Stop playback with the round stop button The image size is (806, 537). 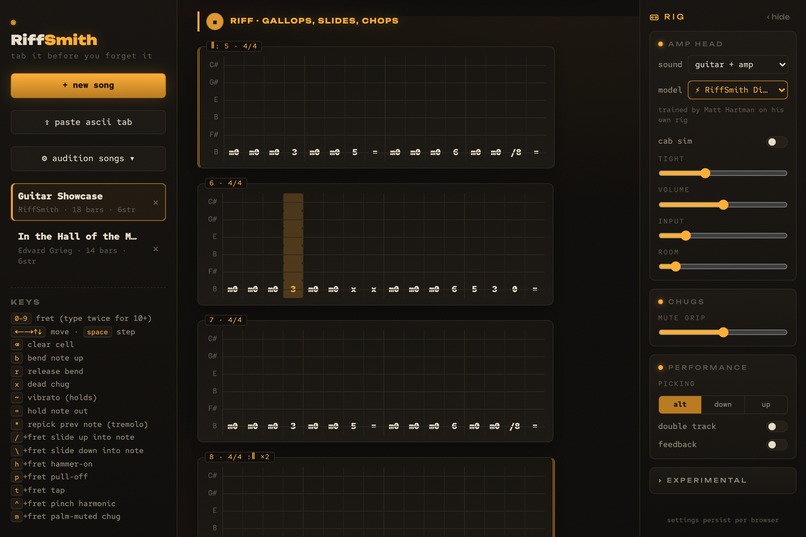214,22
